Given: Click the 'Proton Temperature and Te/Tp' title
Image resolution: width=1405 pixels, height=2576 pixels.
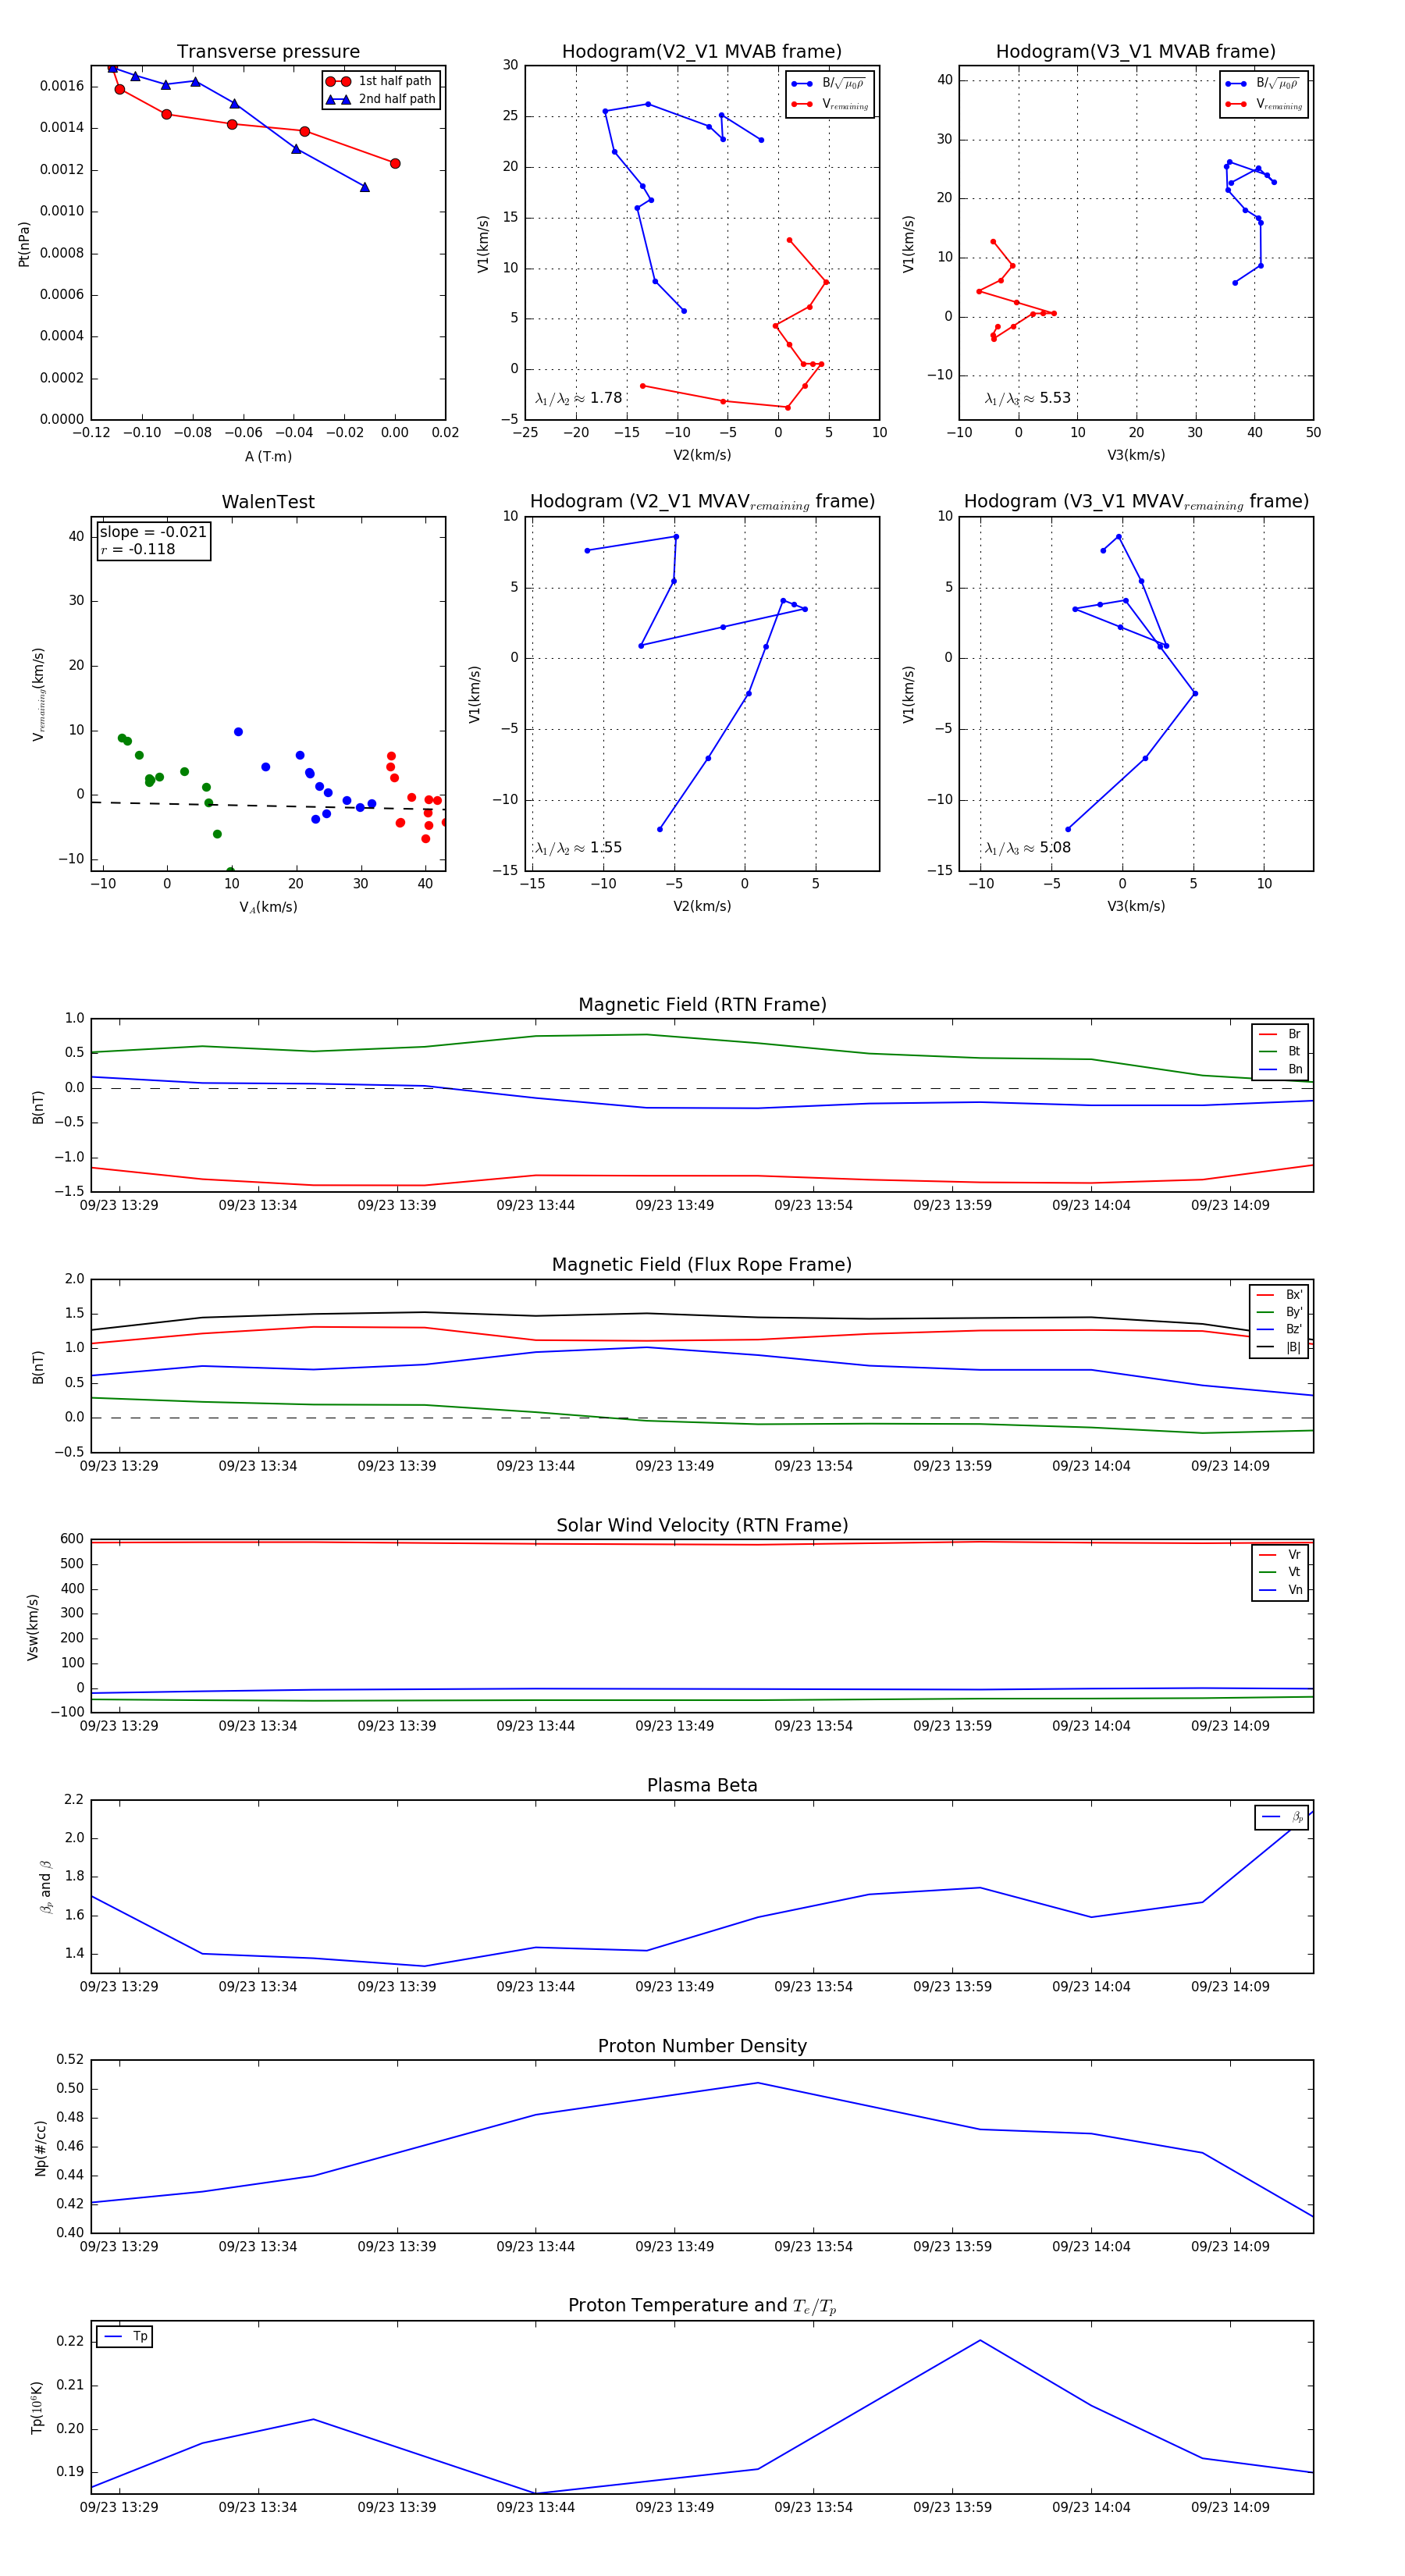Looking at the screenshot, I should click(702, 2306).
